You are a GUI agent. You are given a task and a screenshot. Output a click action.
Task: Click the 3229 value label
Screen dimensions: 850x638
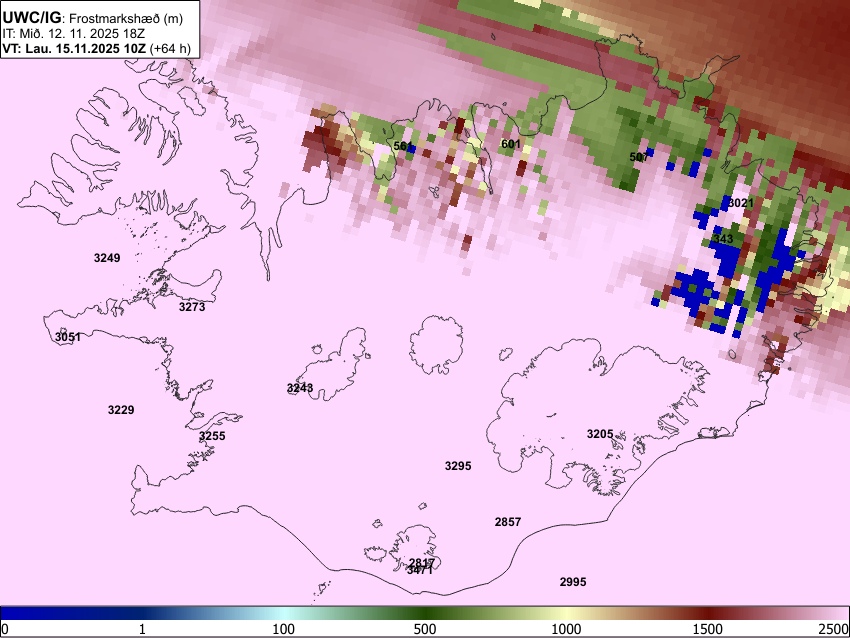121,410
